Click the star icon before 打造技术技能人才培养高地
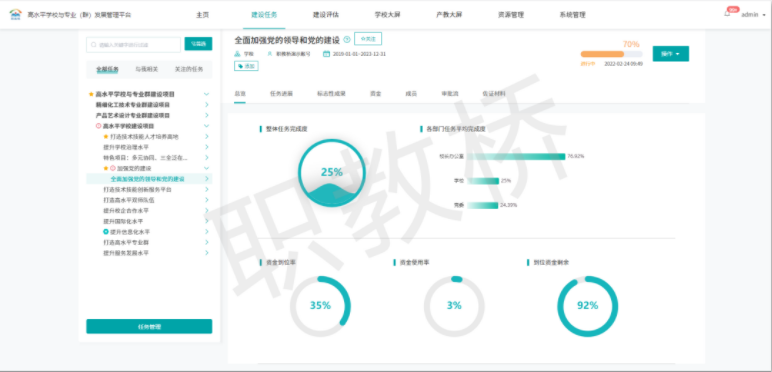The width and height of the screenshot is (772, 372). [x=106, y=136]
